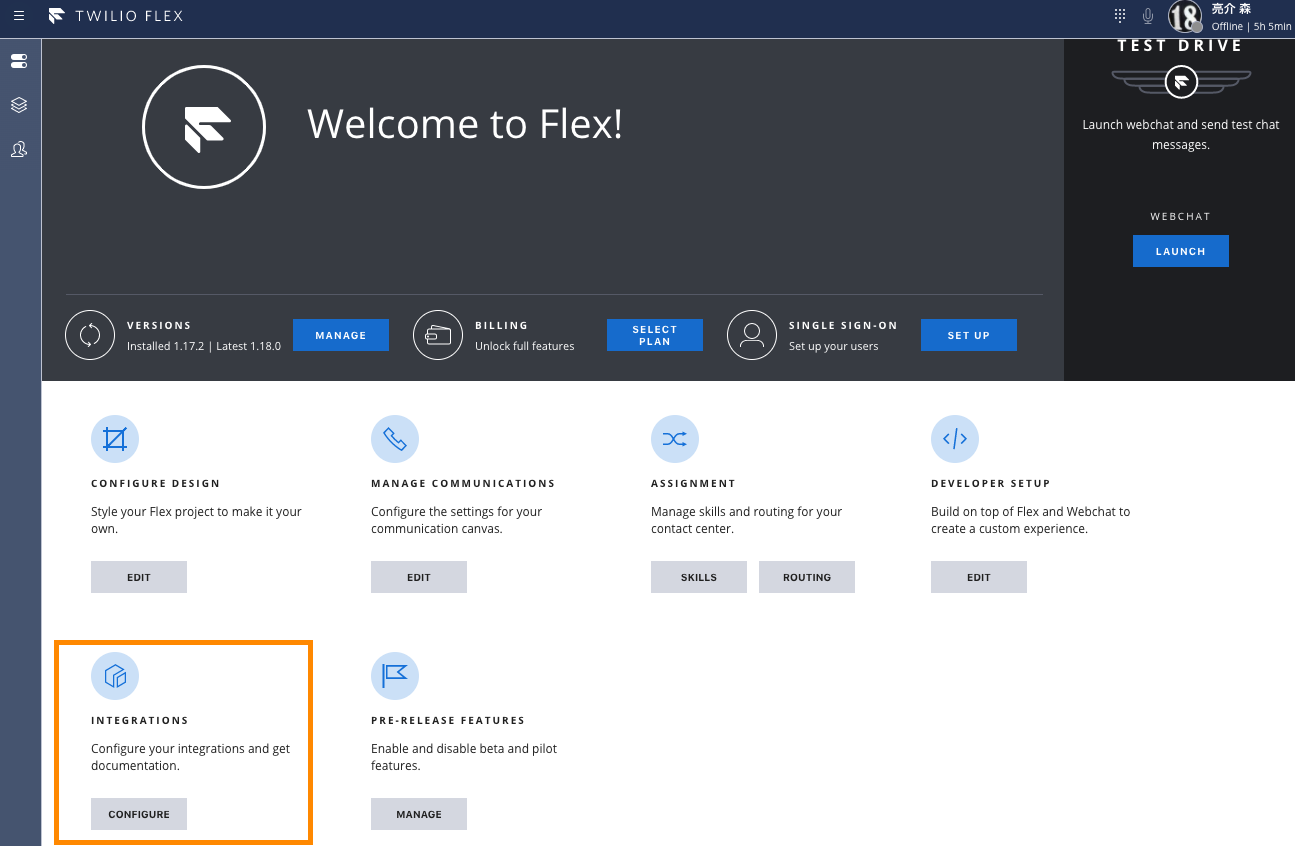This screenshot has width=1295, height=846.
Task: Click the Twilio Flex logo
Action: (x=115, y=15)
